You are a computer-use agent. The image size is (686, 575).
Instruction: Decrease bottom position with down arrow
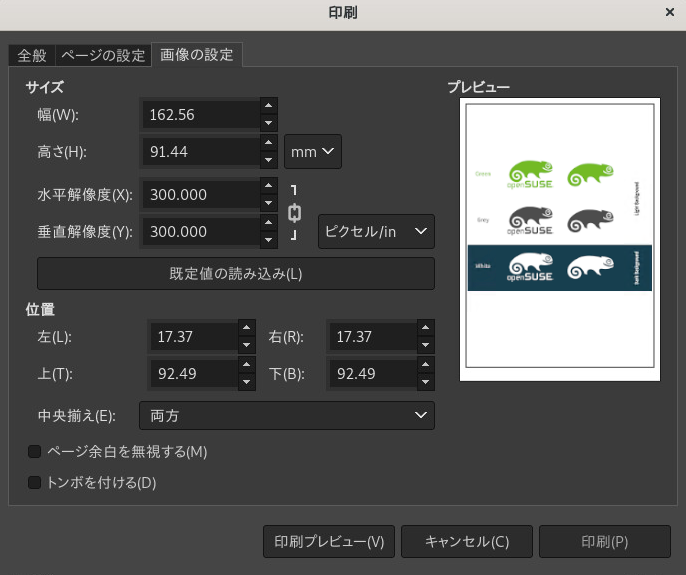click(x=426, y=382)
